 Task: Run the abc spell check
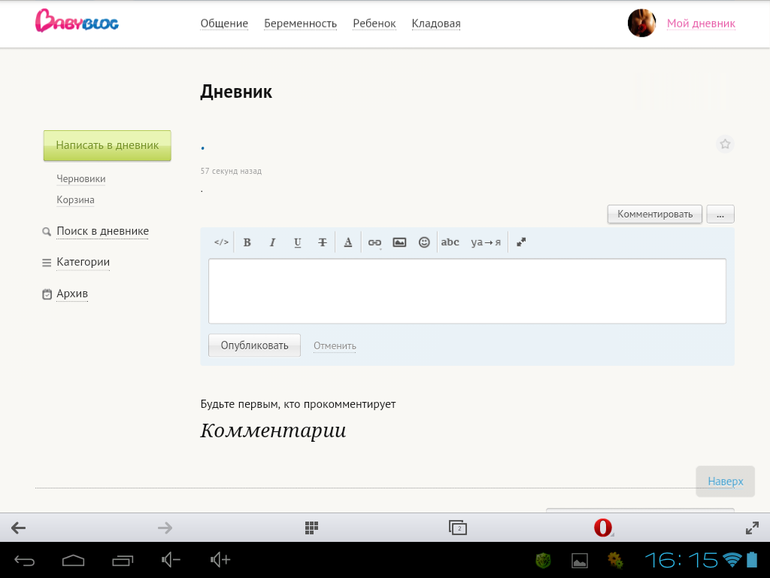point(450,242)
